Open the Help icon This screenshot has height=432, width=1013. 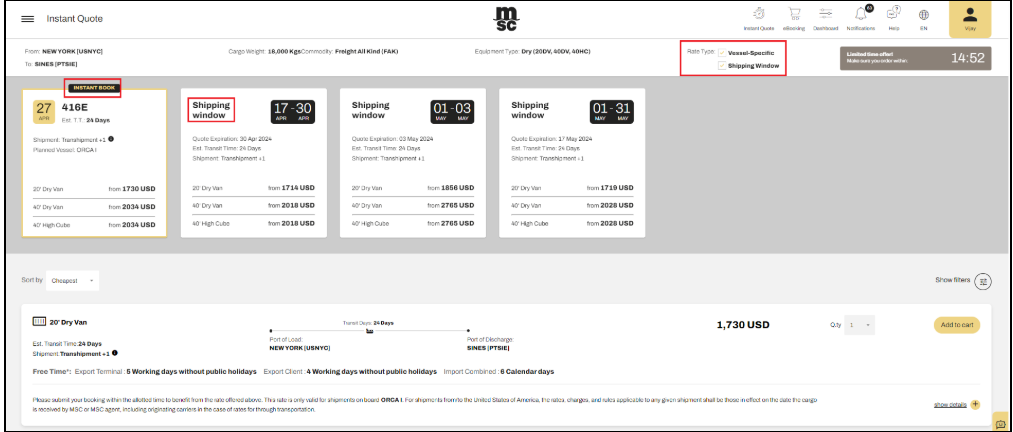pos(894,19)
